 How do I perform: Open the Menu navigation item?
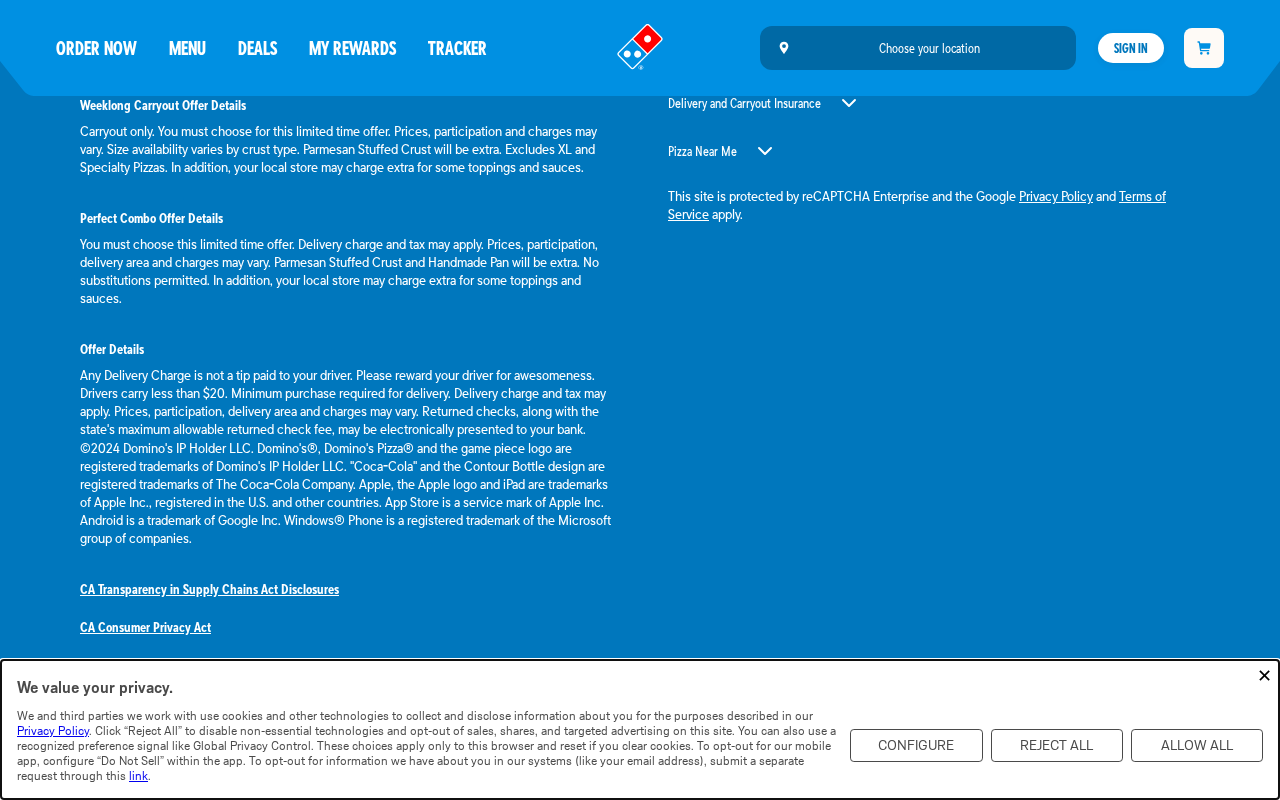coord(187,48)
